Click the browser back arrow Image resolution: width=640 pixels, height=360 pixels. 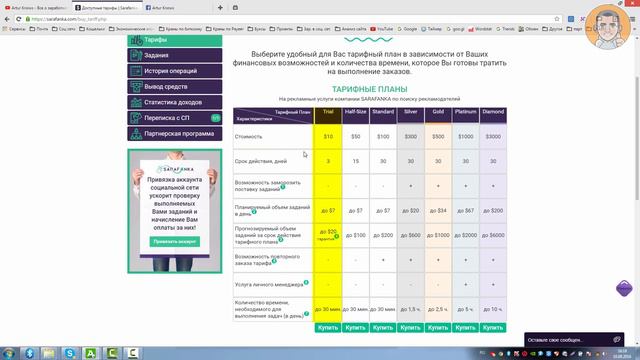7,19
